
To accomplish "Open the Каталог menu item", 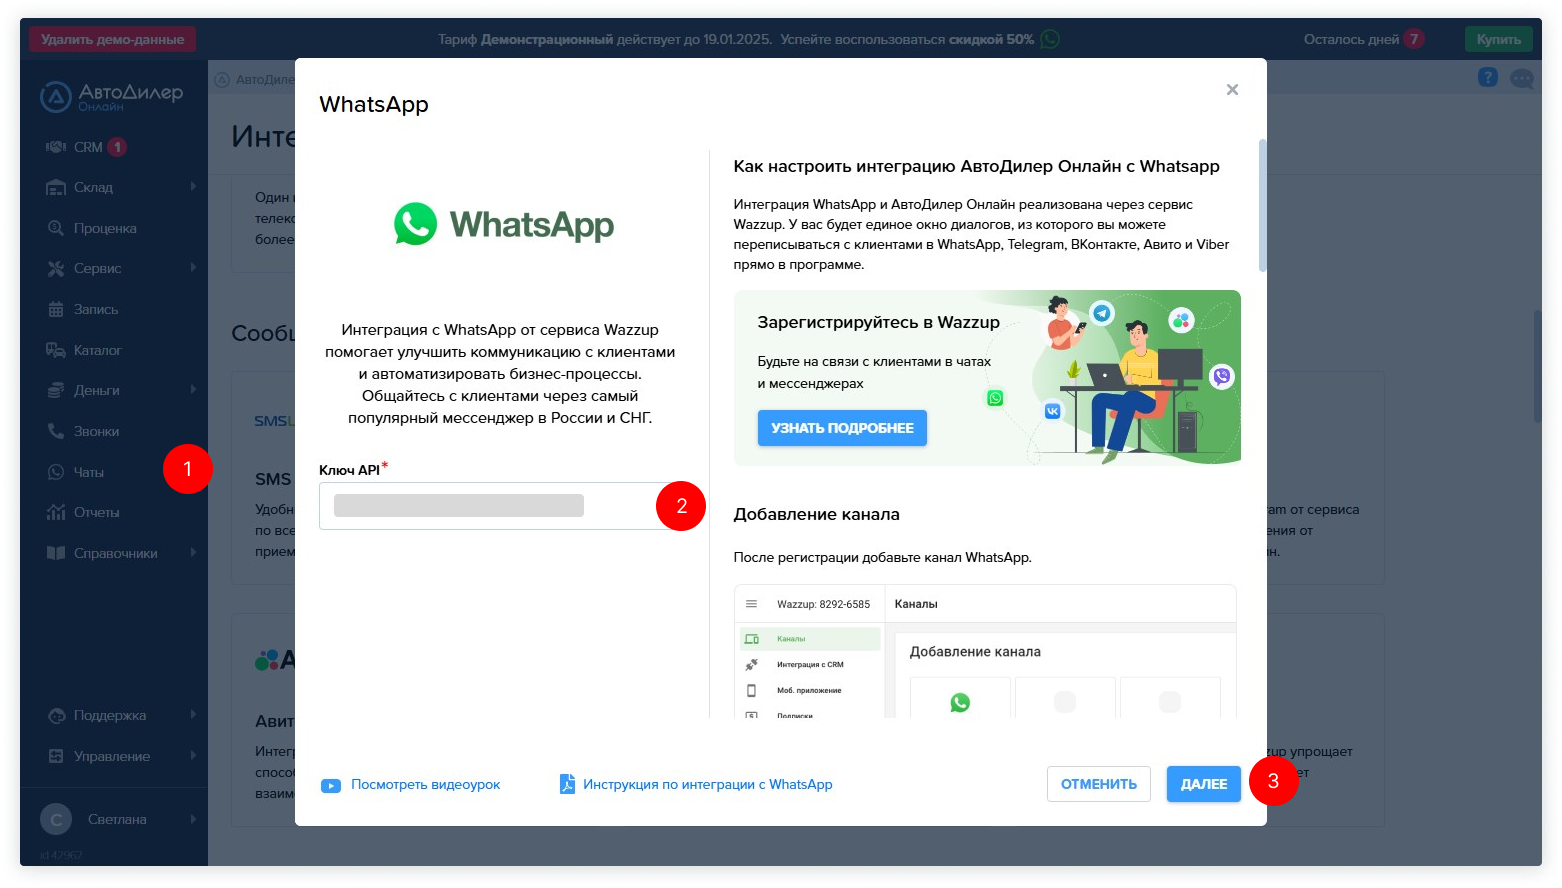I will pyautogui.click(x=97, y=350).
